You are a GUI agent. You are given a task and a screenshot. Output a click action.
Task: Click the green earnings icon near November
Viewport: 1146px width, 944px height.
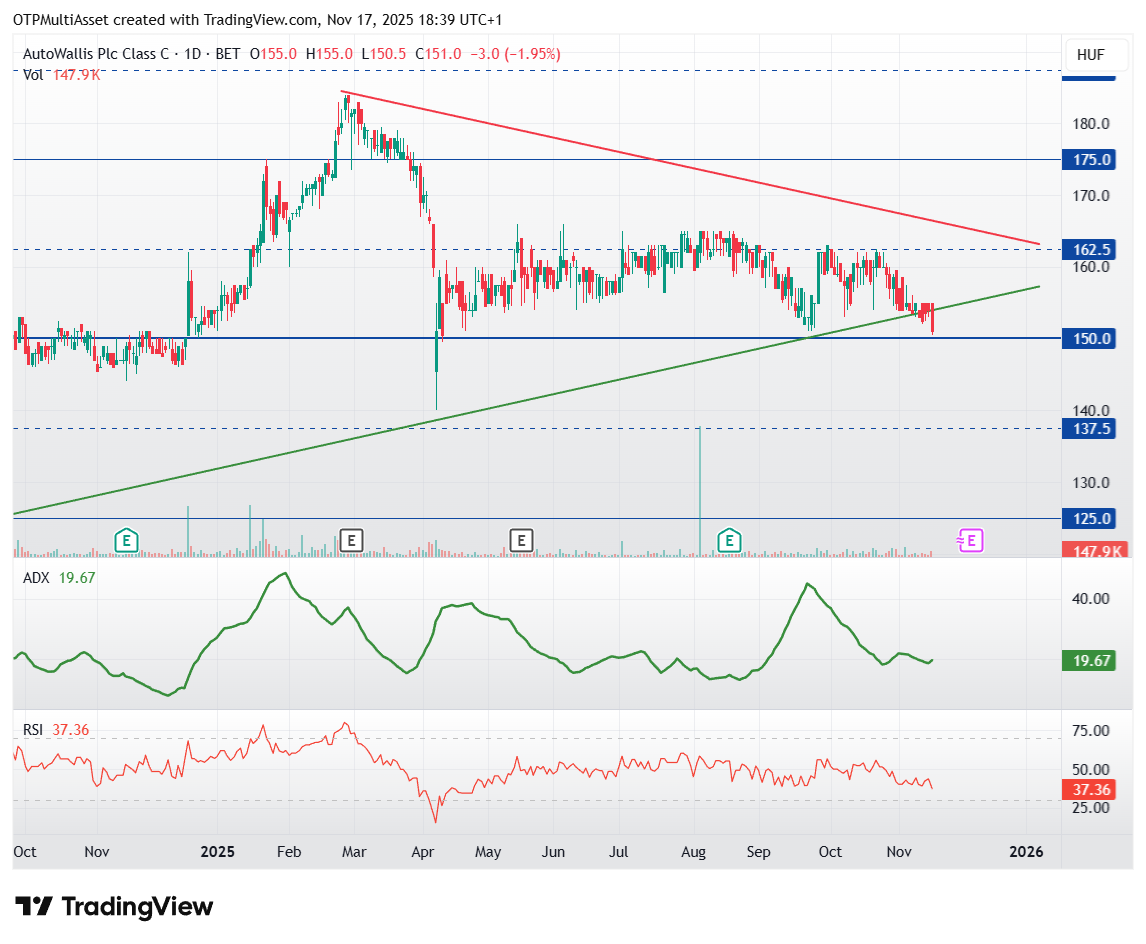[126, 541]
